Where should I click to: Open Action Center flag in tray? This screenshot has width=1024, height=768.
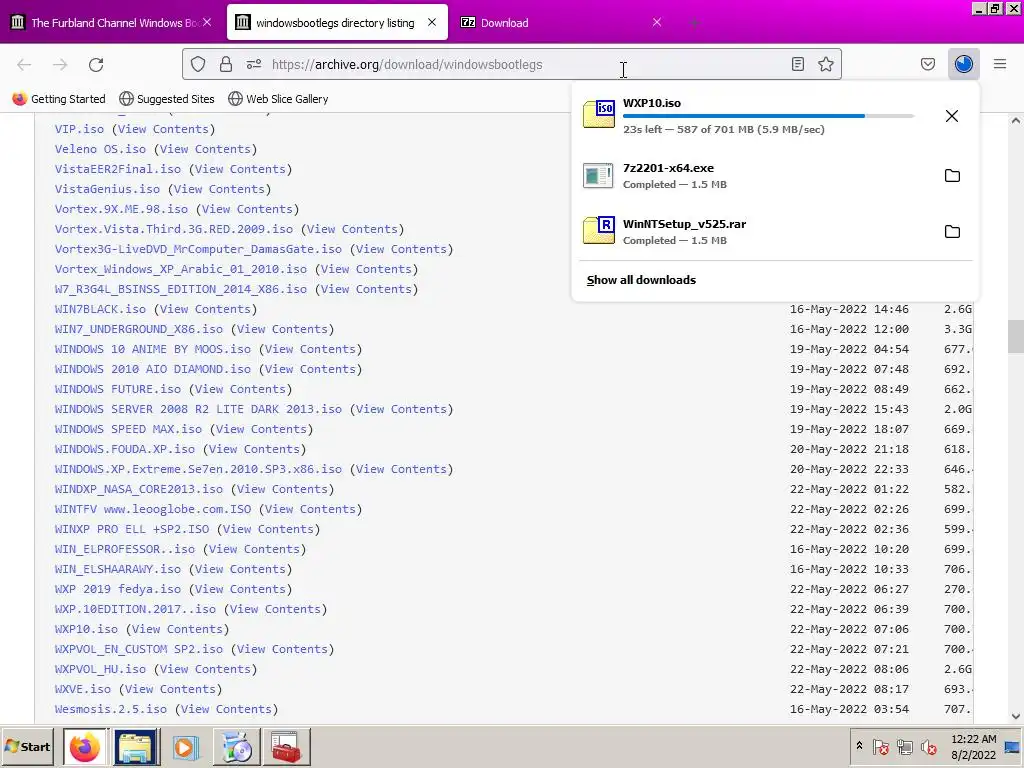click(880, 746)
